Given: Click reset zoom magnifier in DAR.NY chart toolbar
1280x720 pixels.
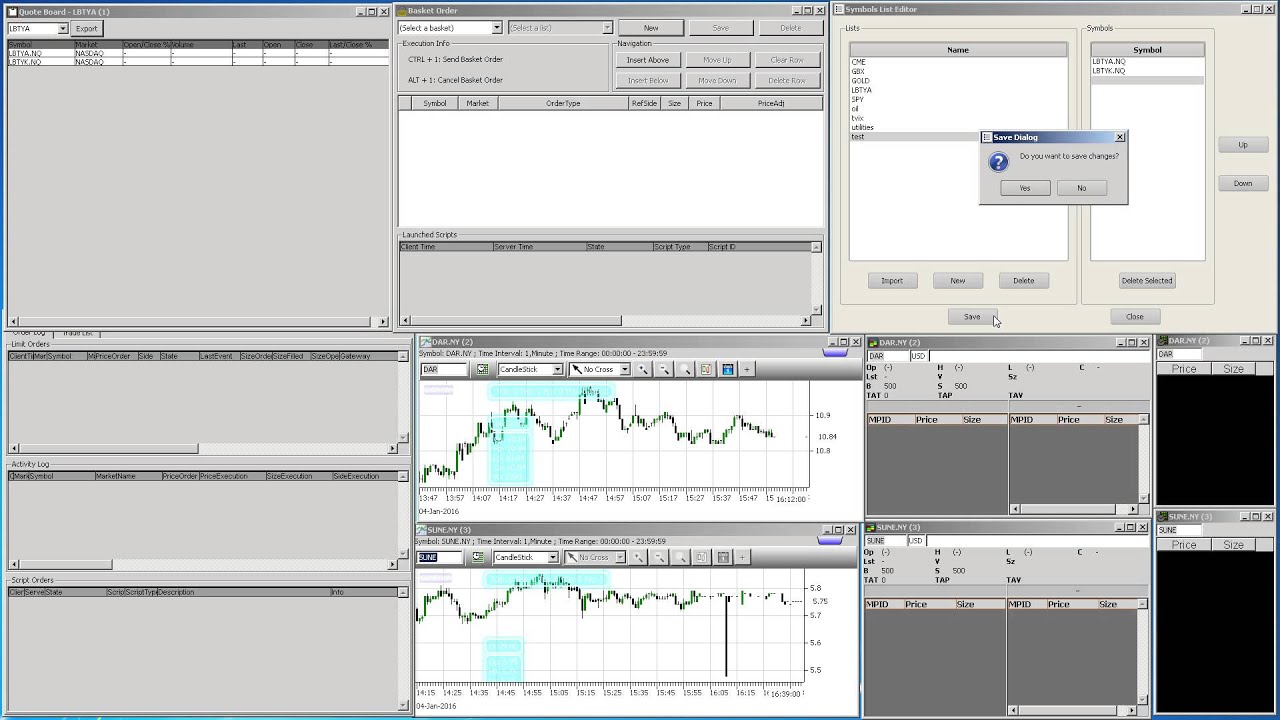Looking at the screenshot, I should [x=685, y=369].
